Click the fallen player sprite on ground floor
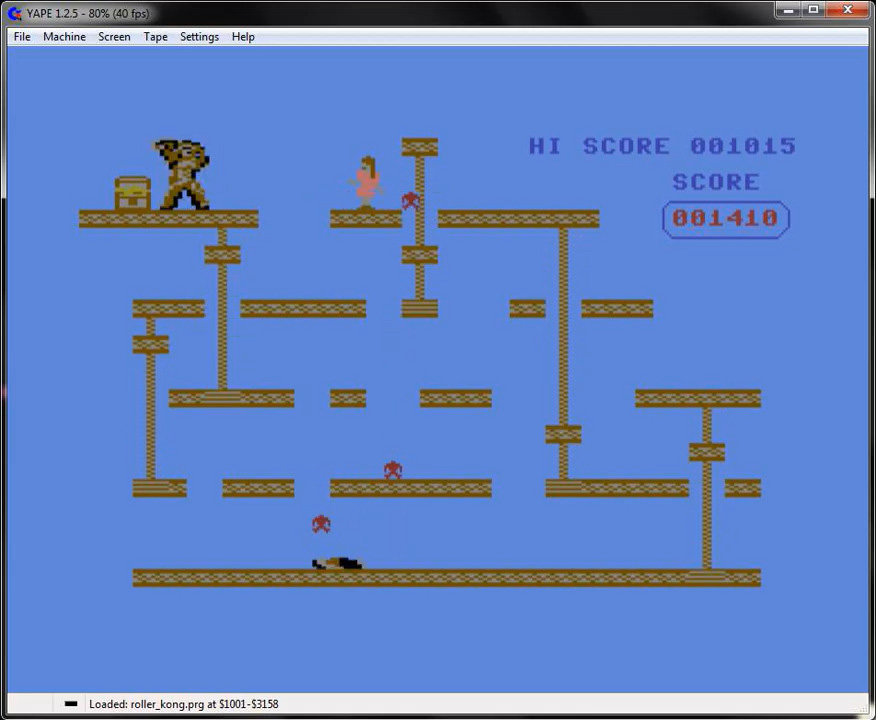 [337, 563]
